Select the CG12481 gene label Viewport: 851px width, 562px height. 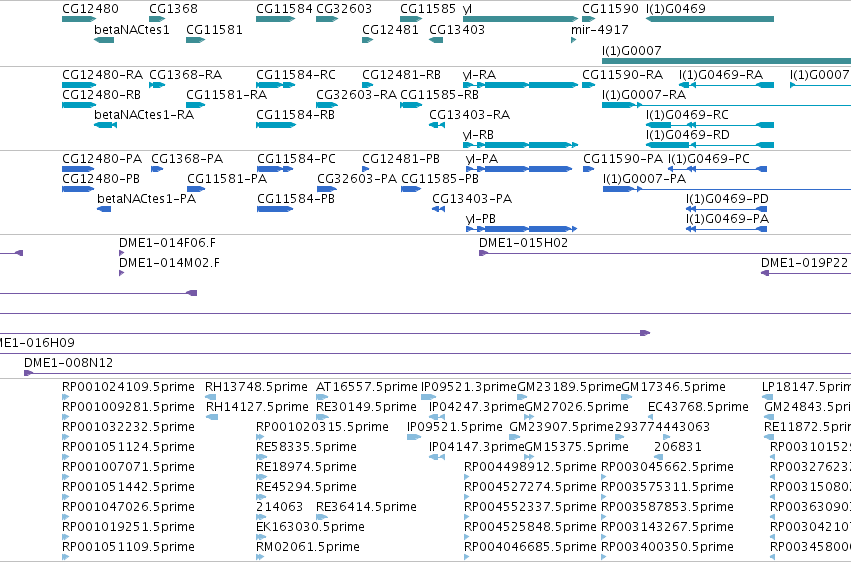coord(390,29)
